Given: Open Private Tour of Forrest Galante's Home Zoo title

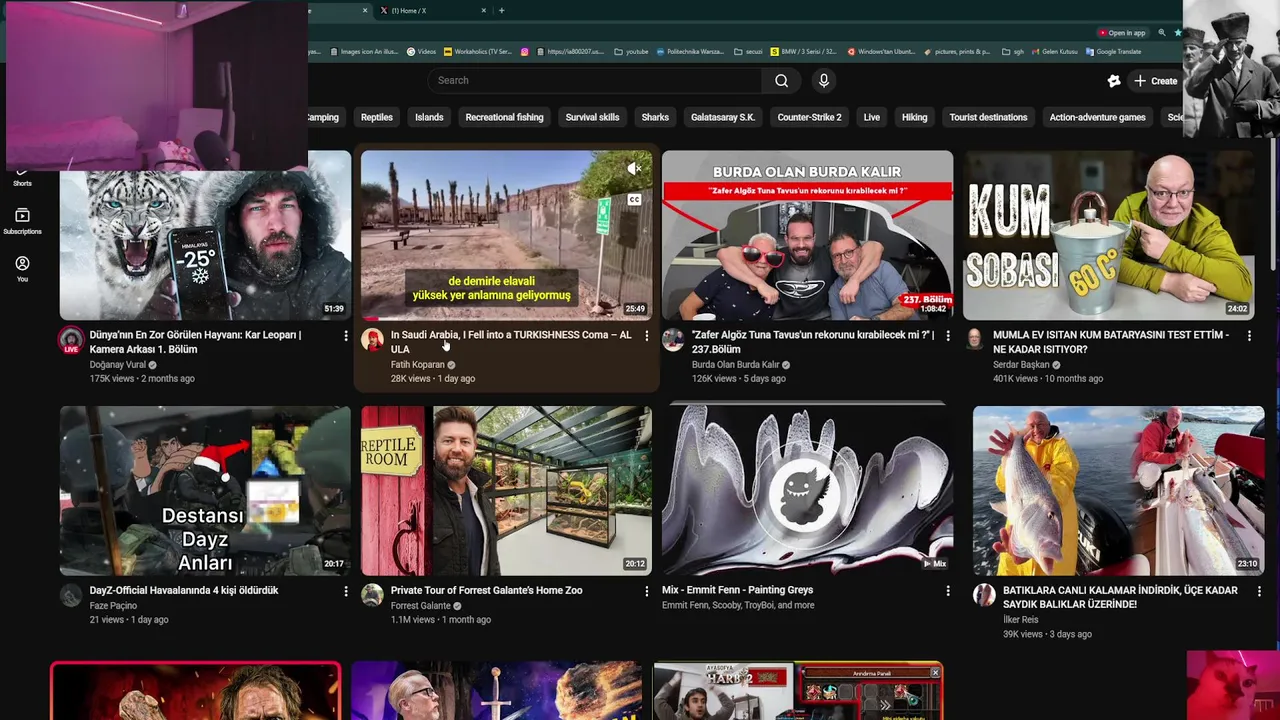Looking at the screenshot, I should (x=486, y=590).
